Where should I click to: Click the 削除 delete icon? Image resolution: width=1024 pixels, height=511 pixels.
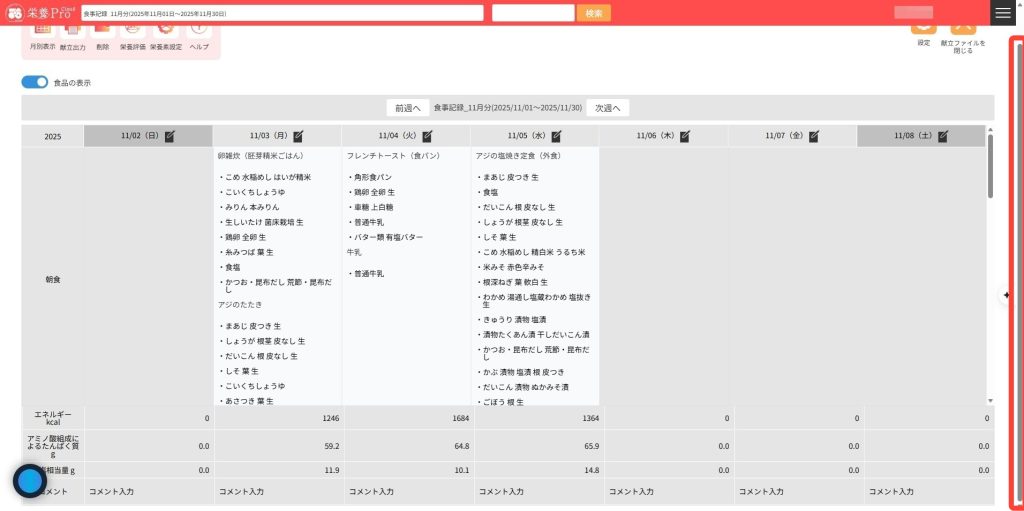pos(103,32)
